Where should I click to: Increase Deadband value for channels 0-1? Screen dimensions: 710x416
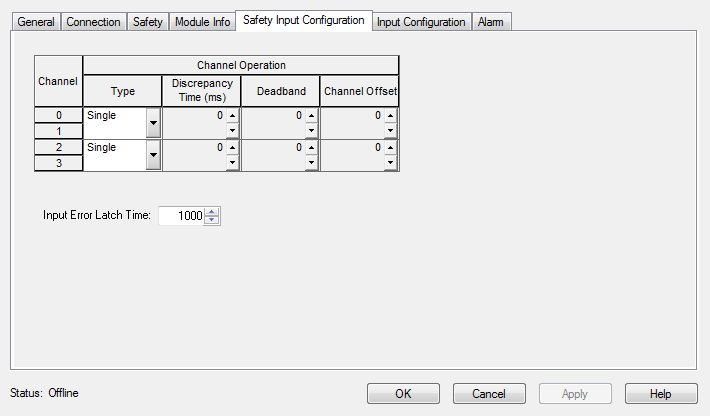tap(311, 117)
